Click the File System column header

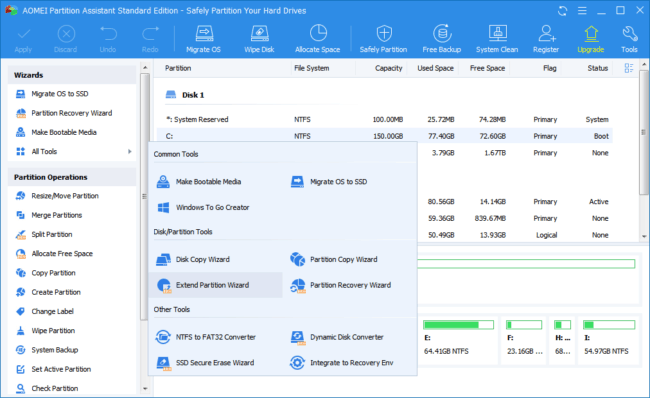312,68
